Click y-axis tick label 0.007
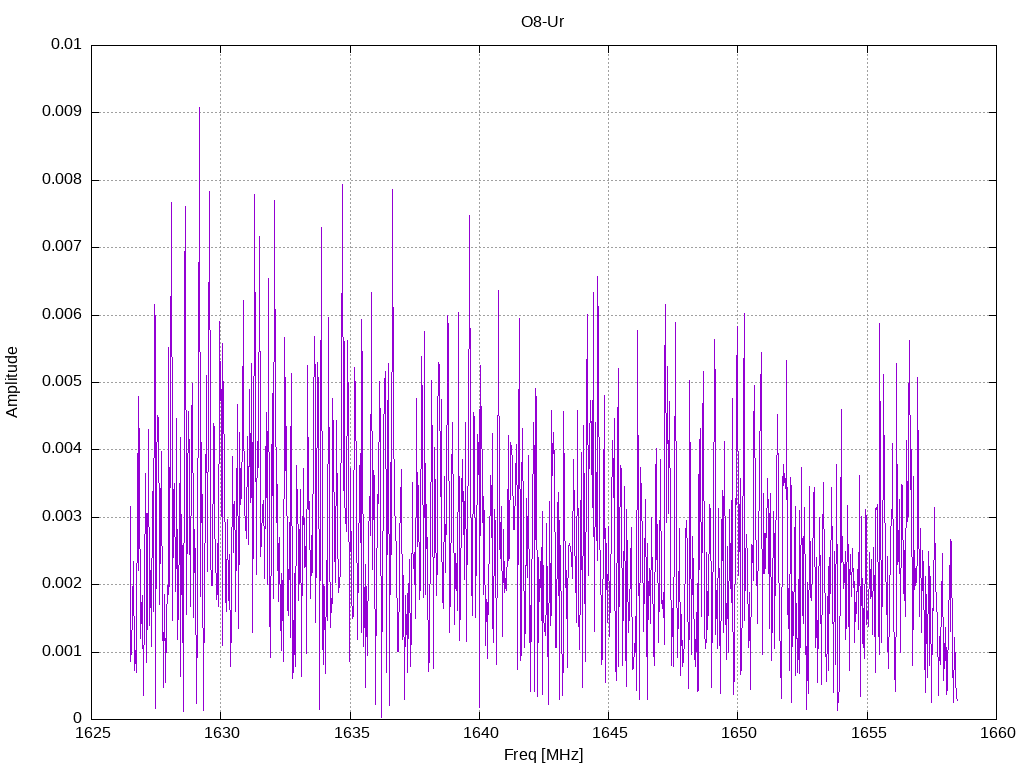 (61, 246)
